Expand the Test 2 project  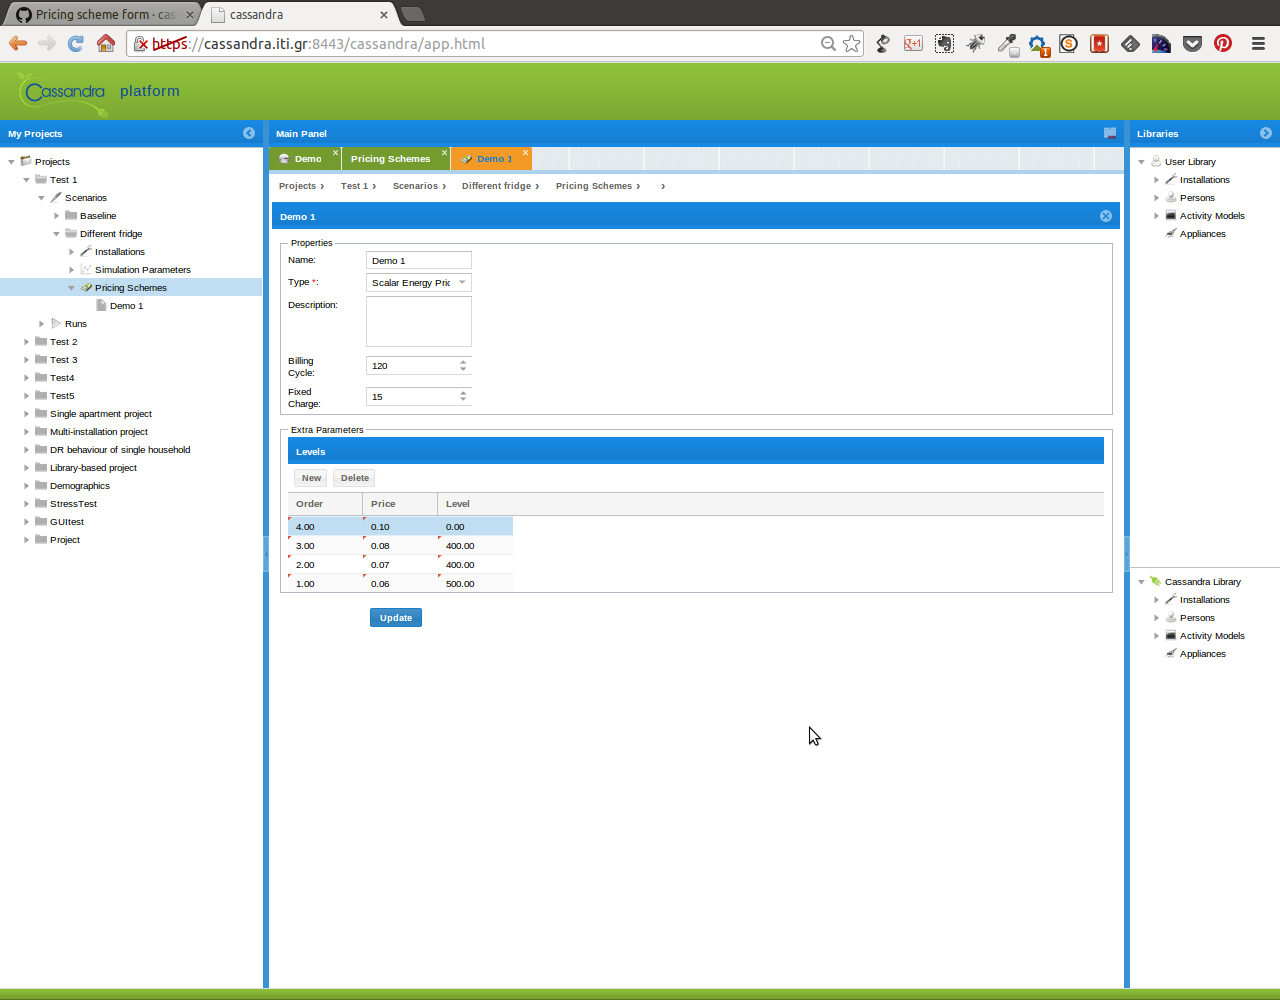coord(26,342)
